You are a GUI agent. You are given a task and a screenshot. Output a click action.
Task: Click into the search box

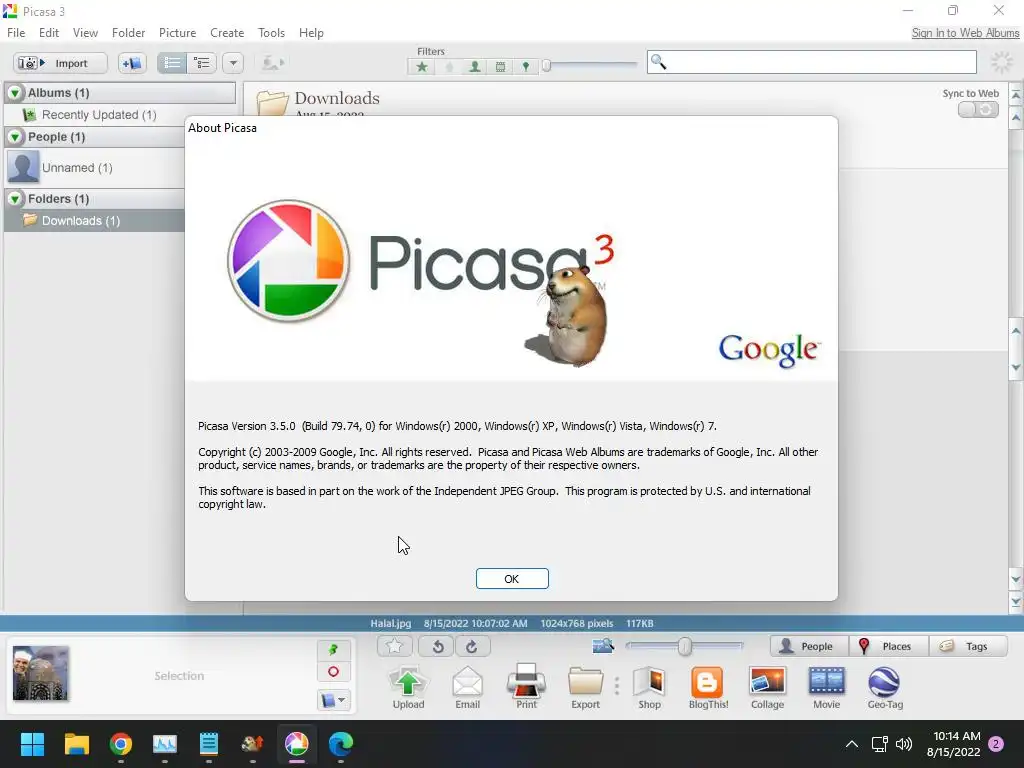[812, 62]
